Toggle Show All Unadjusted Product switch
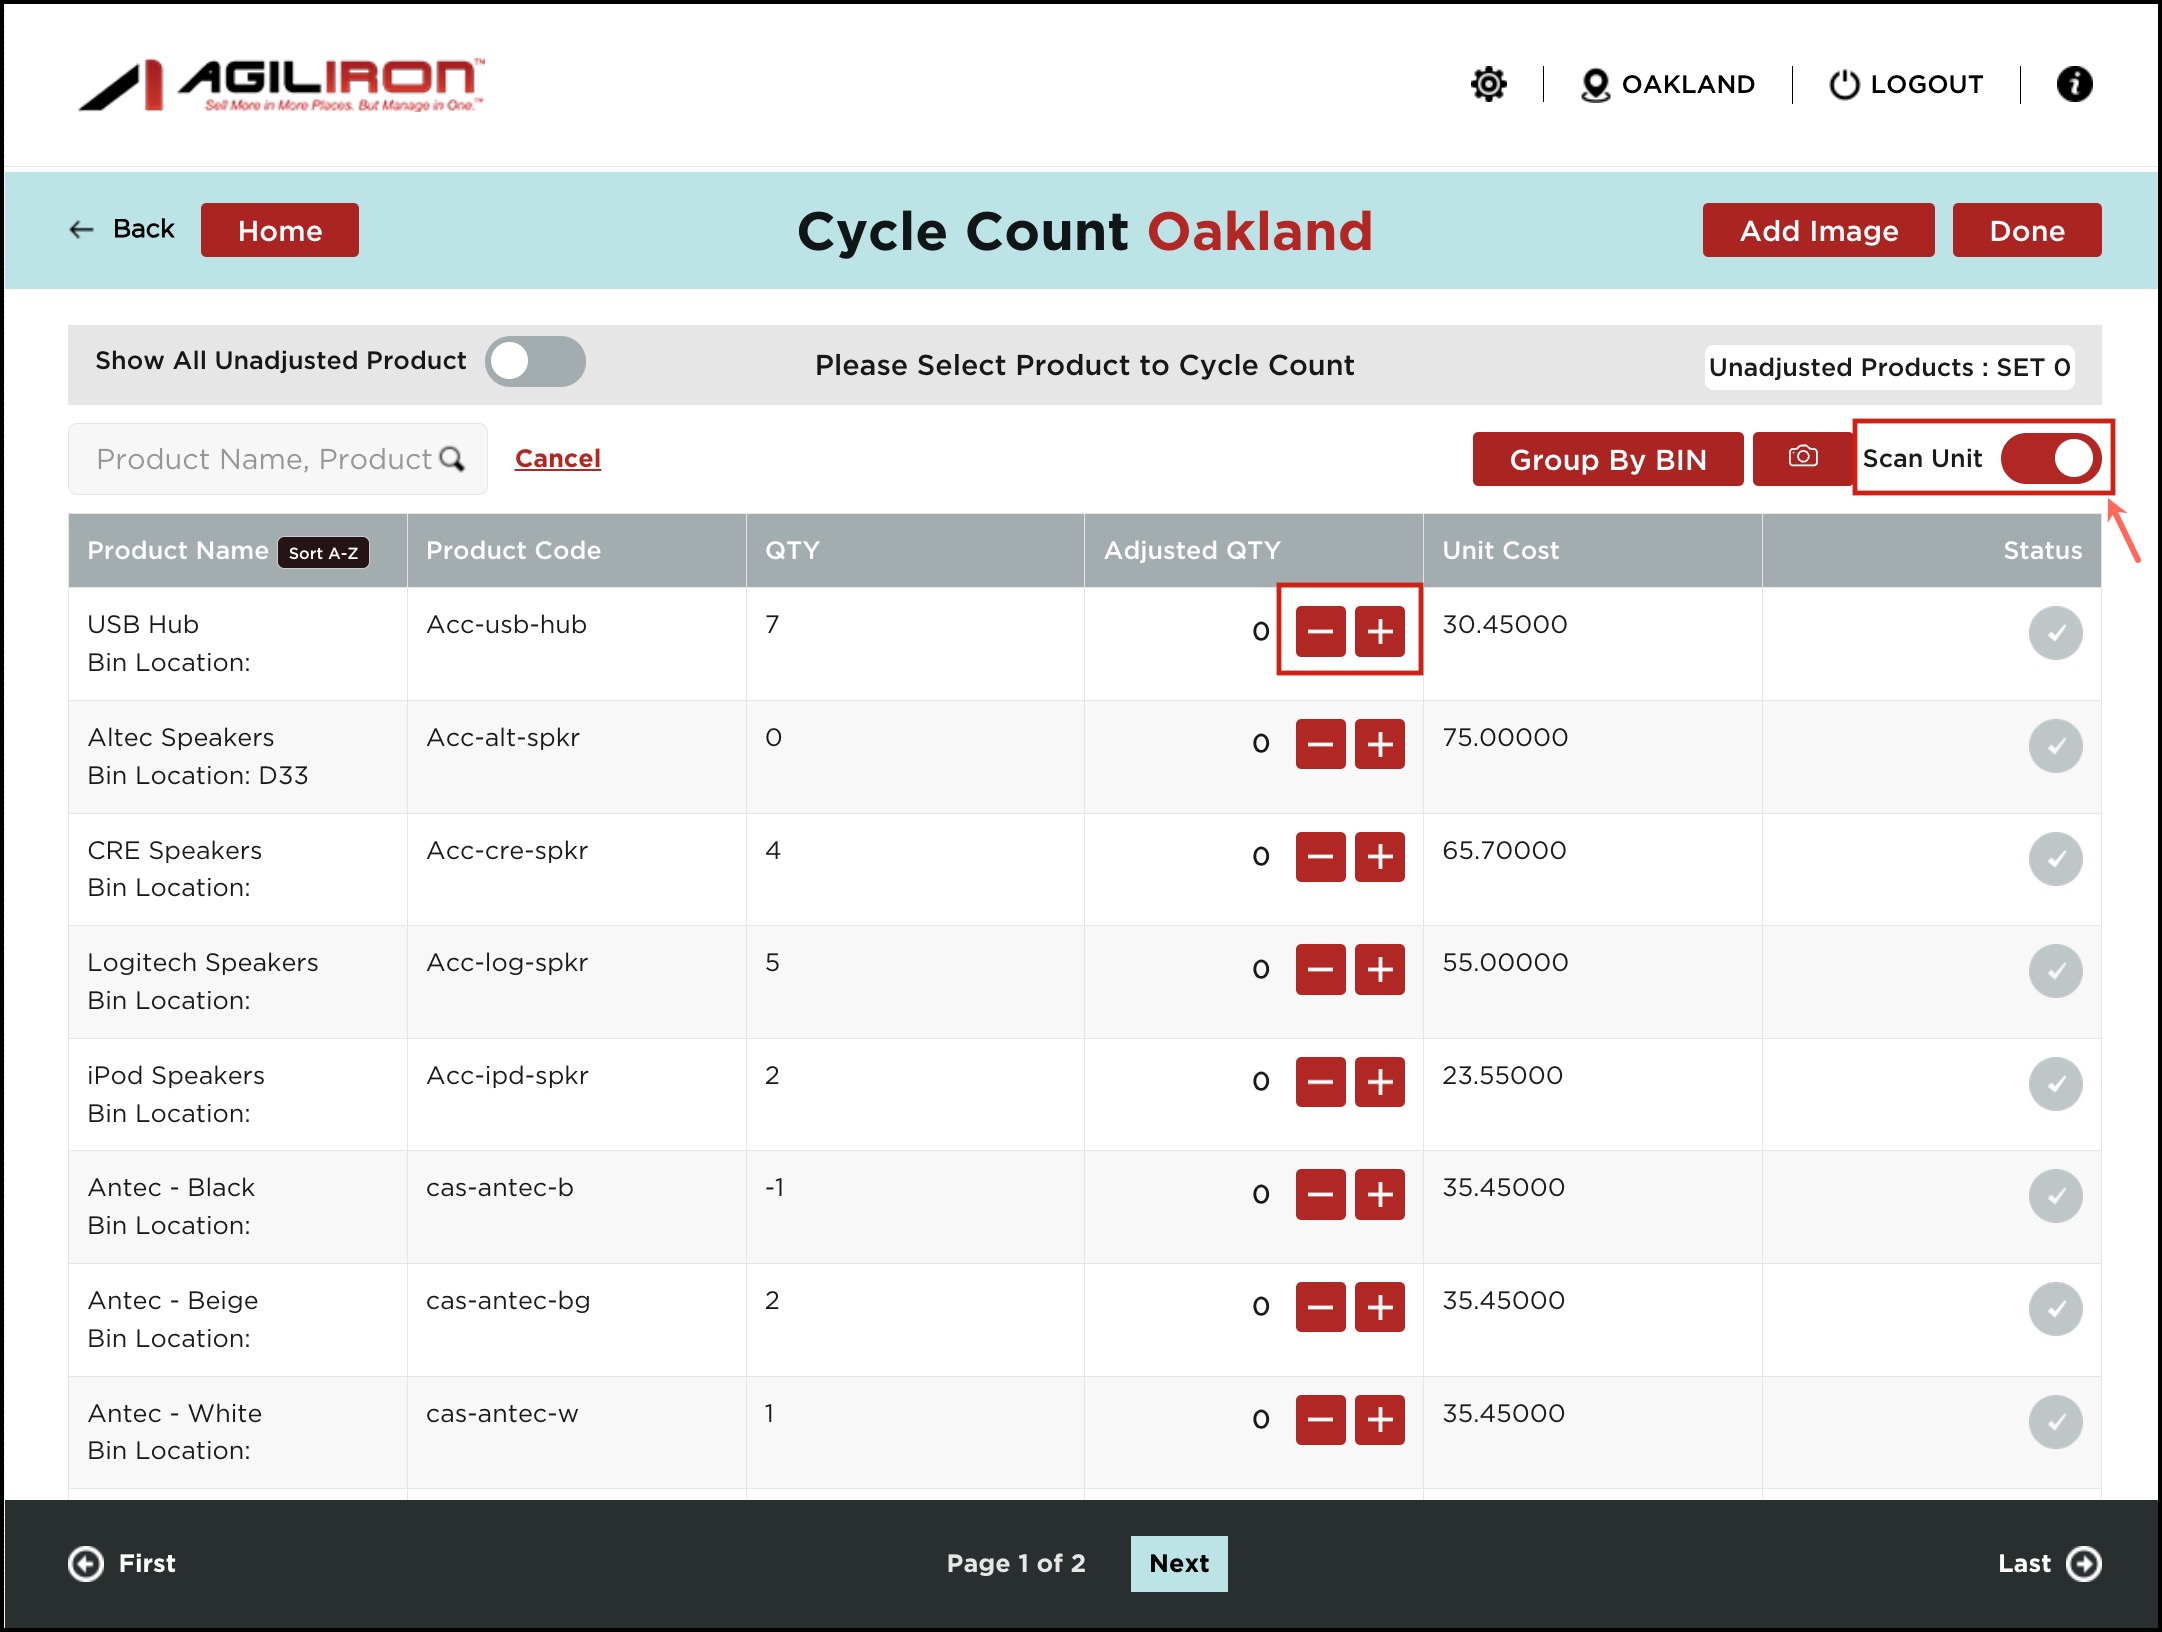Screen dimensions: 2162x1632 [x=535, y=361]
